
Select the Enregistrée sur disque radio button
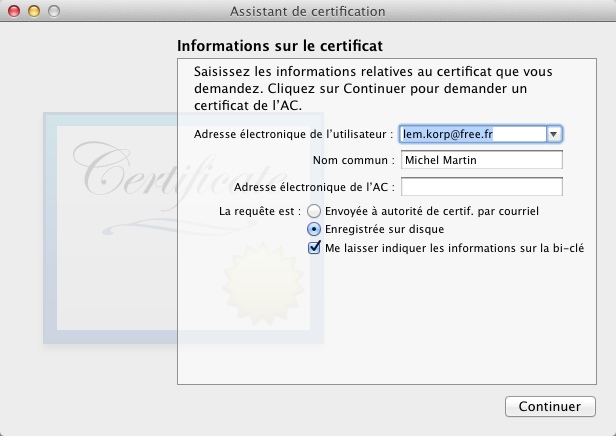(x=314, y=229)
